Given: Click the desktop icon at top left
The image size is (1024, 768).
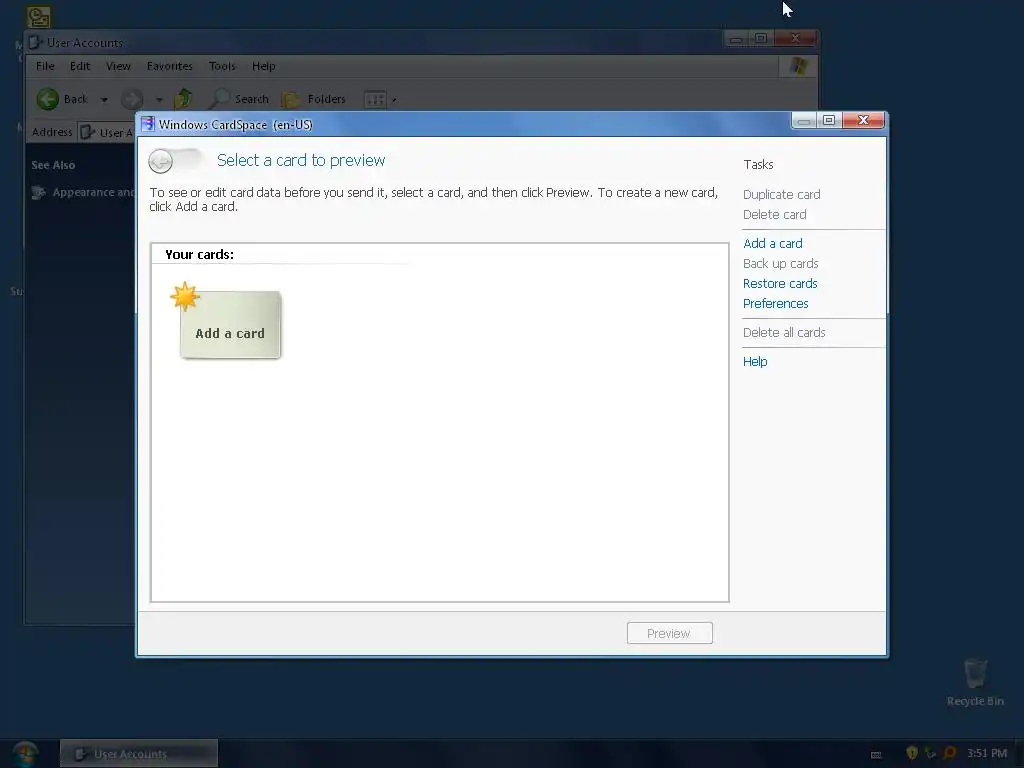Looking at the screenshot, I should coord(39,16).
